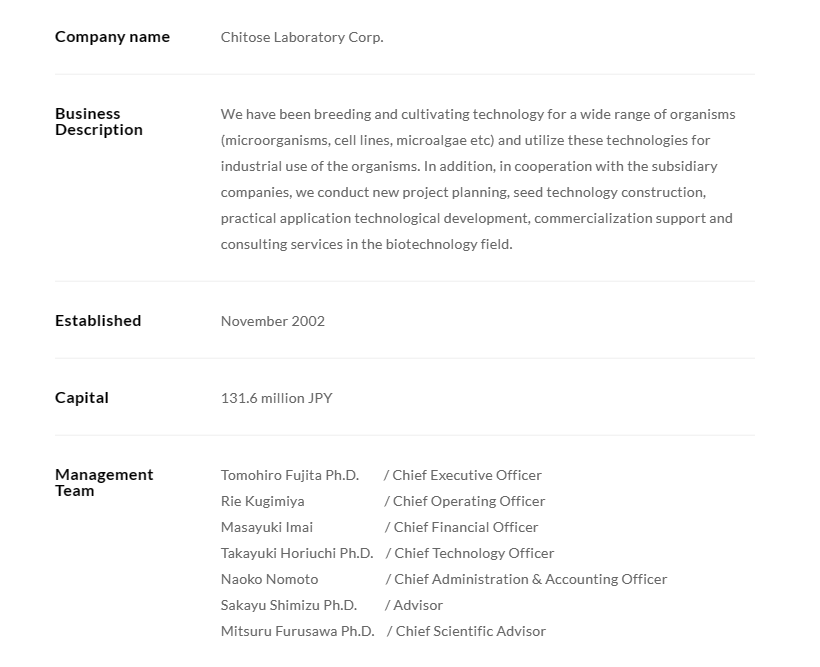Image resolution: width=820 pixels, height=667 pixels.
Task: Click the November 2002 date text
Action: click(x=273, y=321)
